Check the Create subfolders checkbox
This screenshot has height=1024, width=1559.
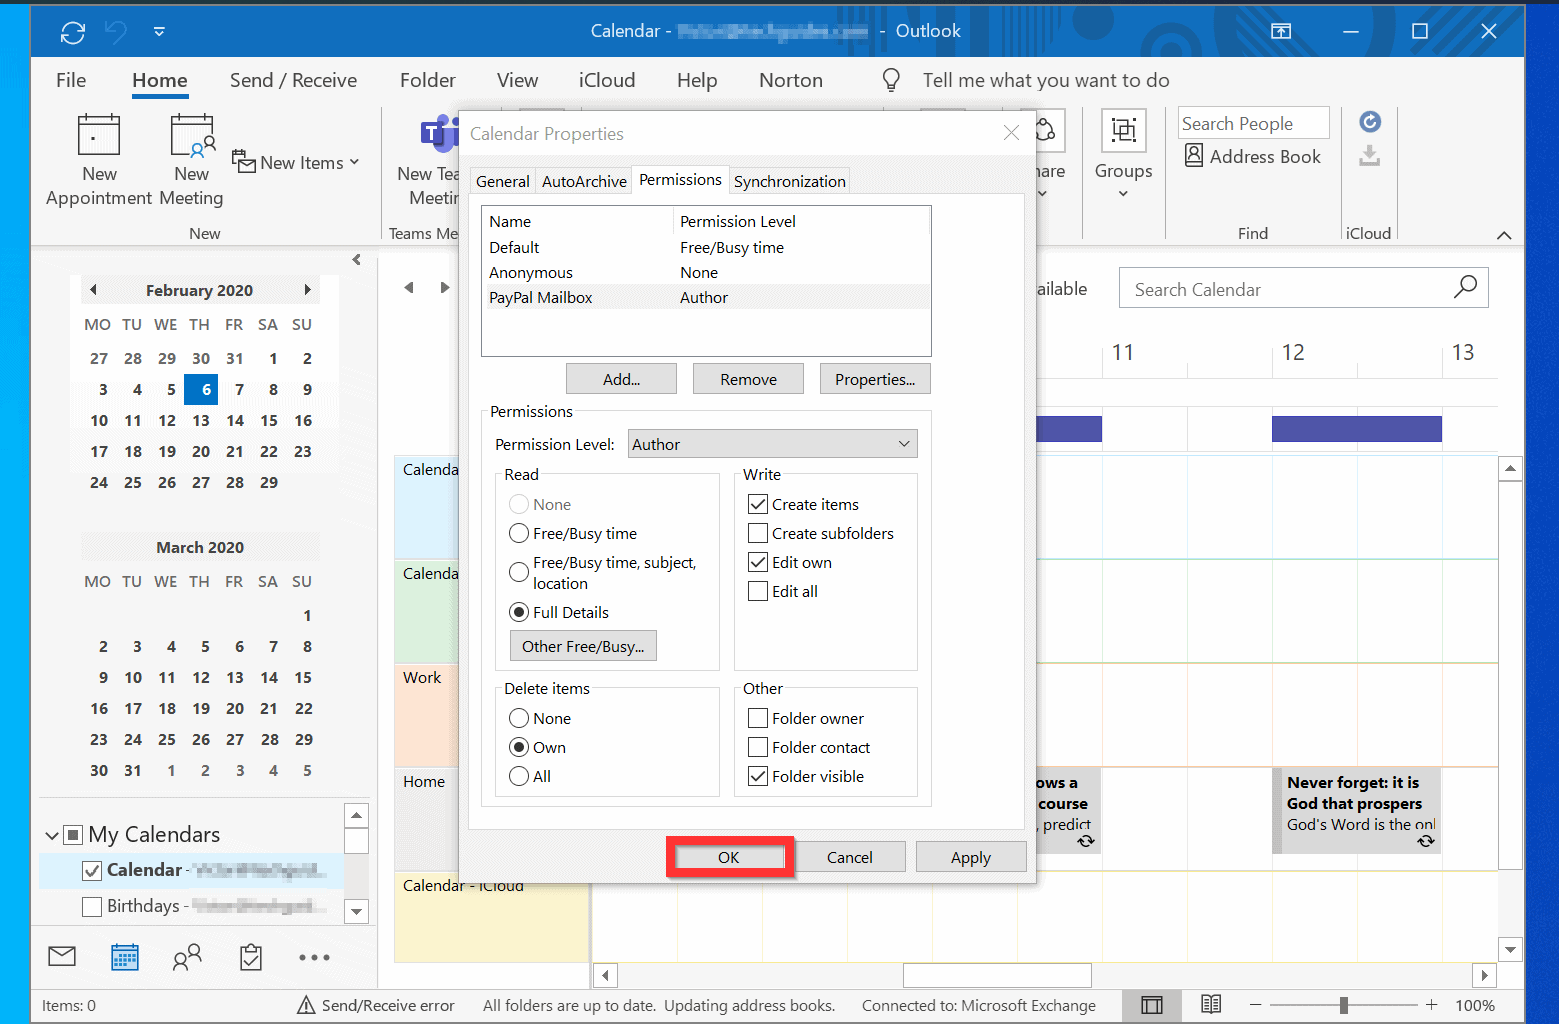pos(758,533)
